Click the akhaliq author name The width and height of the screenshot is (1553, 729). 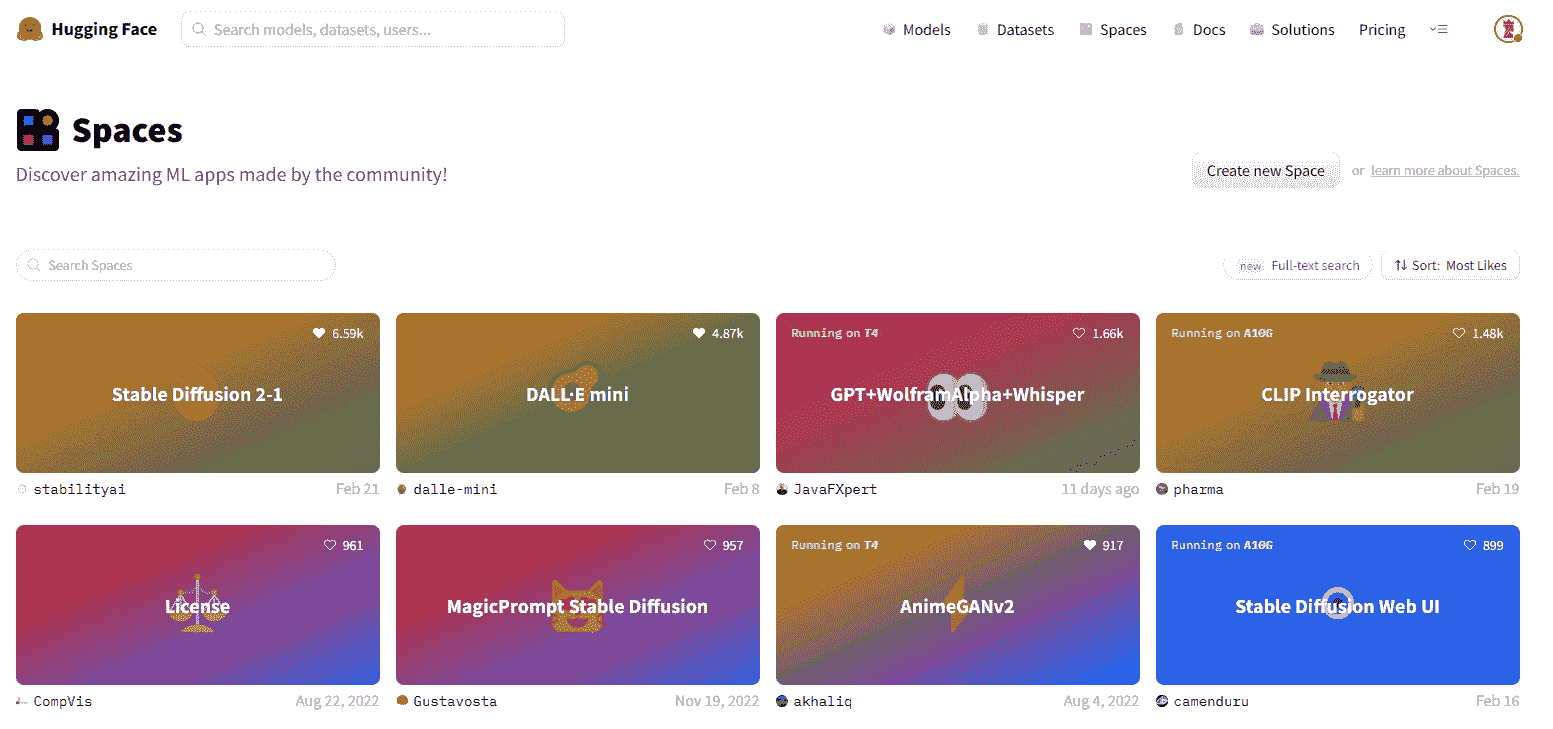pyautogui.click(x=823, y=701)
